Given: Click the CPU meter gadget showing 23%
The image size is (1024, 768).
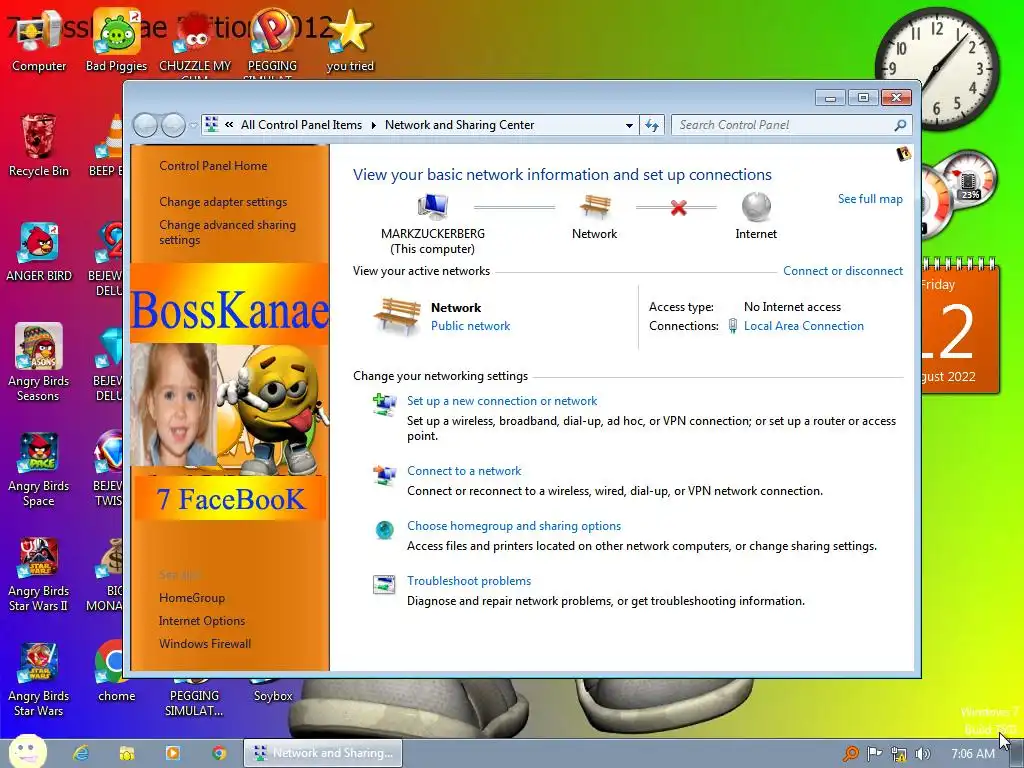Looking at the screenshot, I should [968, 179].
